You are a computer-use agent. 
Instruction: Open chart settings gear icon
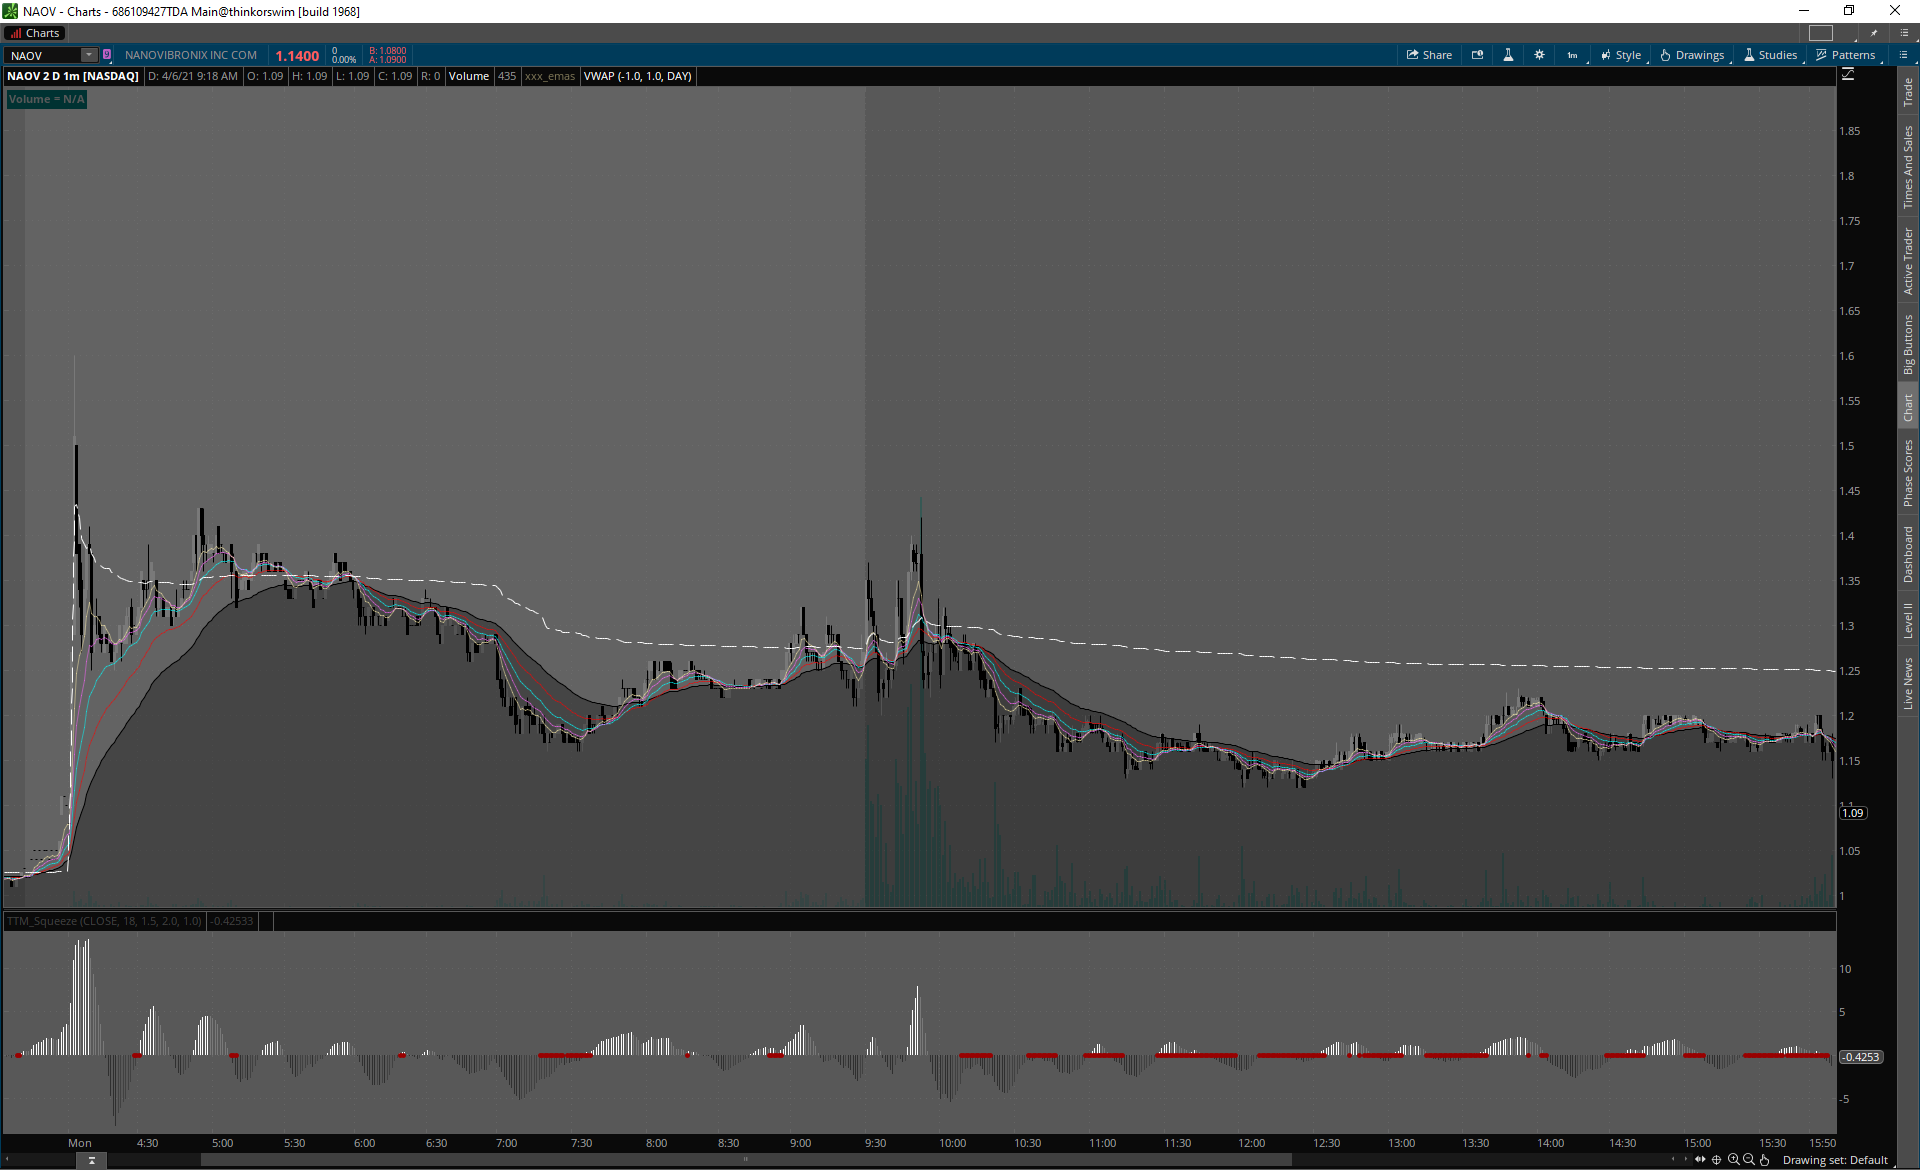pos(1539,55)
